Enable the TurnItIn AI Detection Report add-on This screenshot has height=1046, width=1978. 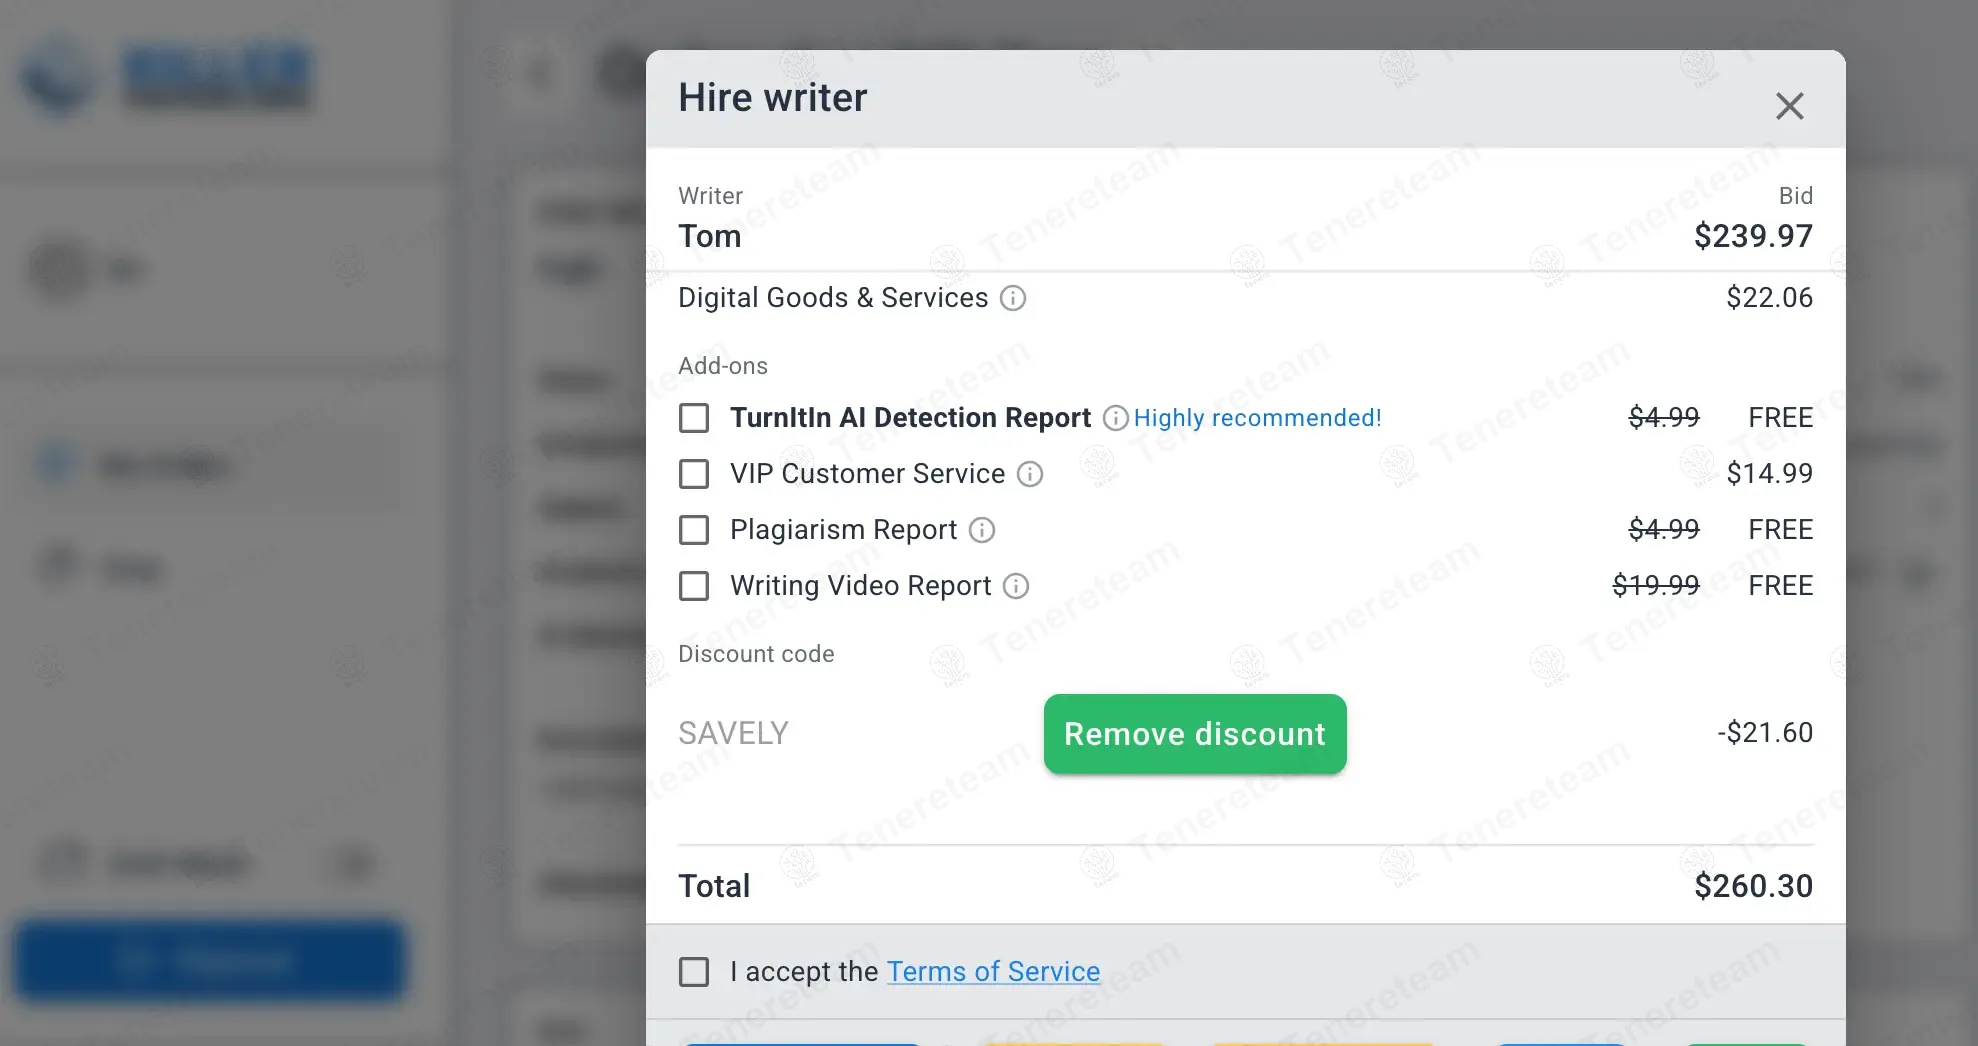tap(694, 418)
